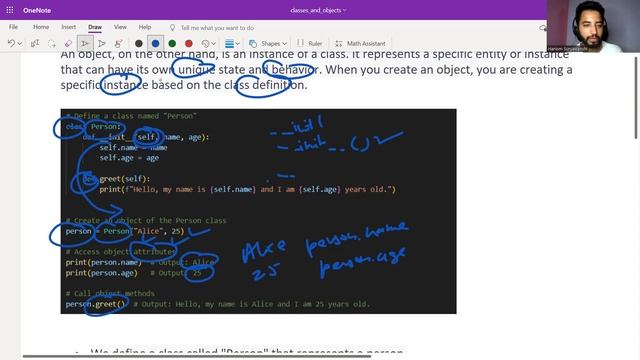640x360 pixels.
Task: Click the word "unique" in the paragraph
Action: 196,70
